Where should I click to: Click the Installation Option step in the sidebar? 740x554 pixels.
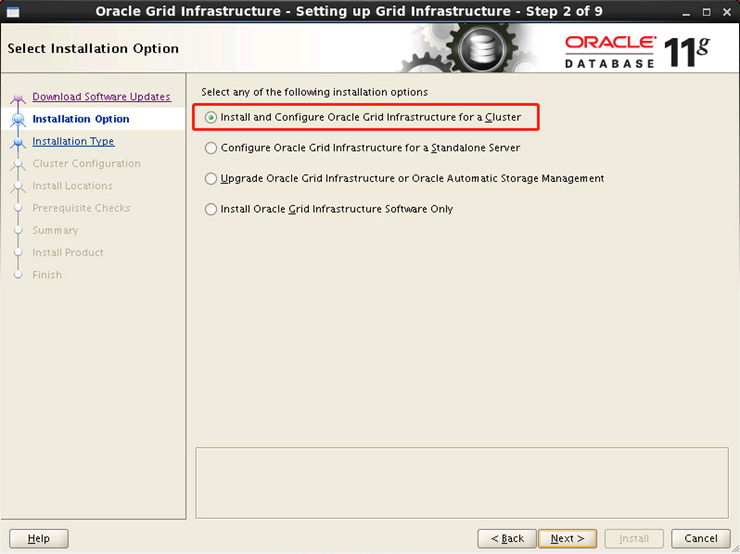point(81,119)
